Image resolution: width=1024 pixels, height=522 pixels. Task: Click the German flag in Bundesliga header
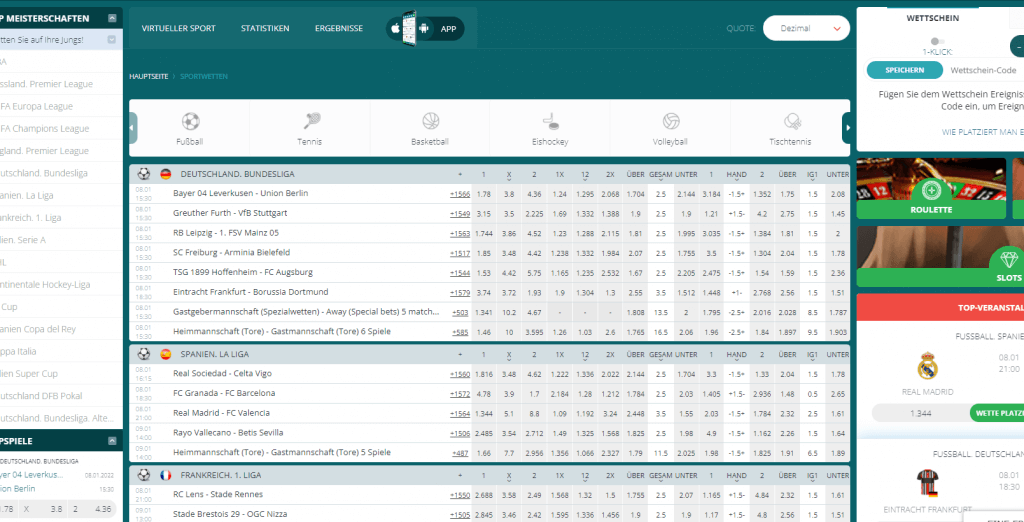pyautogui.click(x=165, y=174)
